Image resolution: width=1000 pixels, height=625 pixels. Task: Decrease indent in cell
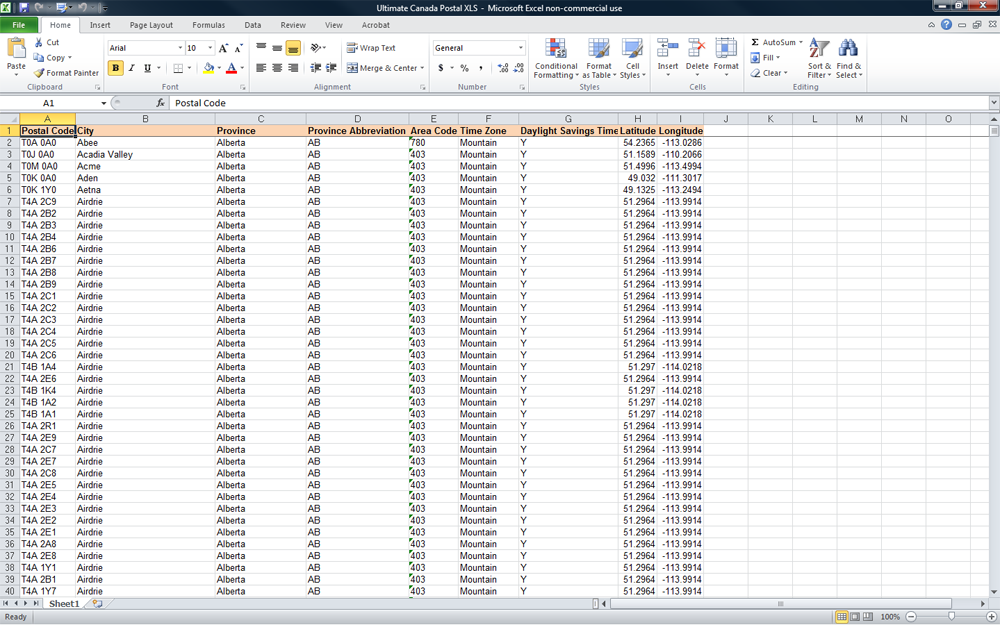click(x=316, y=68)
